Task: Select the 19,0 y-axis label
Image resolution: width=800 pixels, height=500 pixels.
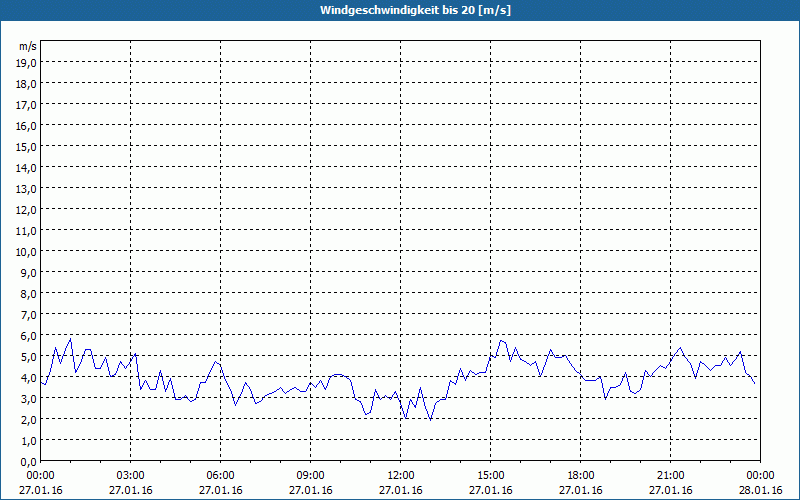Action: point(26,62)
